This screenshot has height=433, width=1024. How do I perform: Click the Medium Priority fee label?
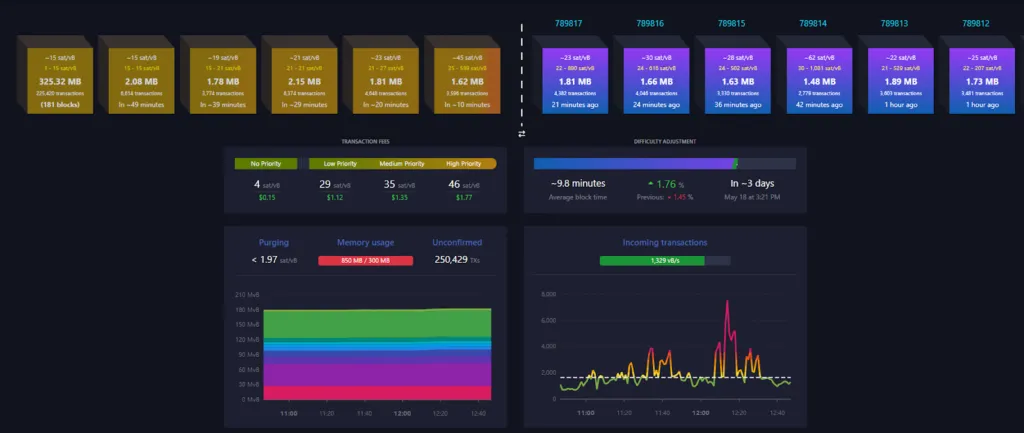402,164
